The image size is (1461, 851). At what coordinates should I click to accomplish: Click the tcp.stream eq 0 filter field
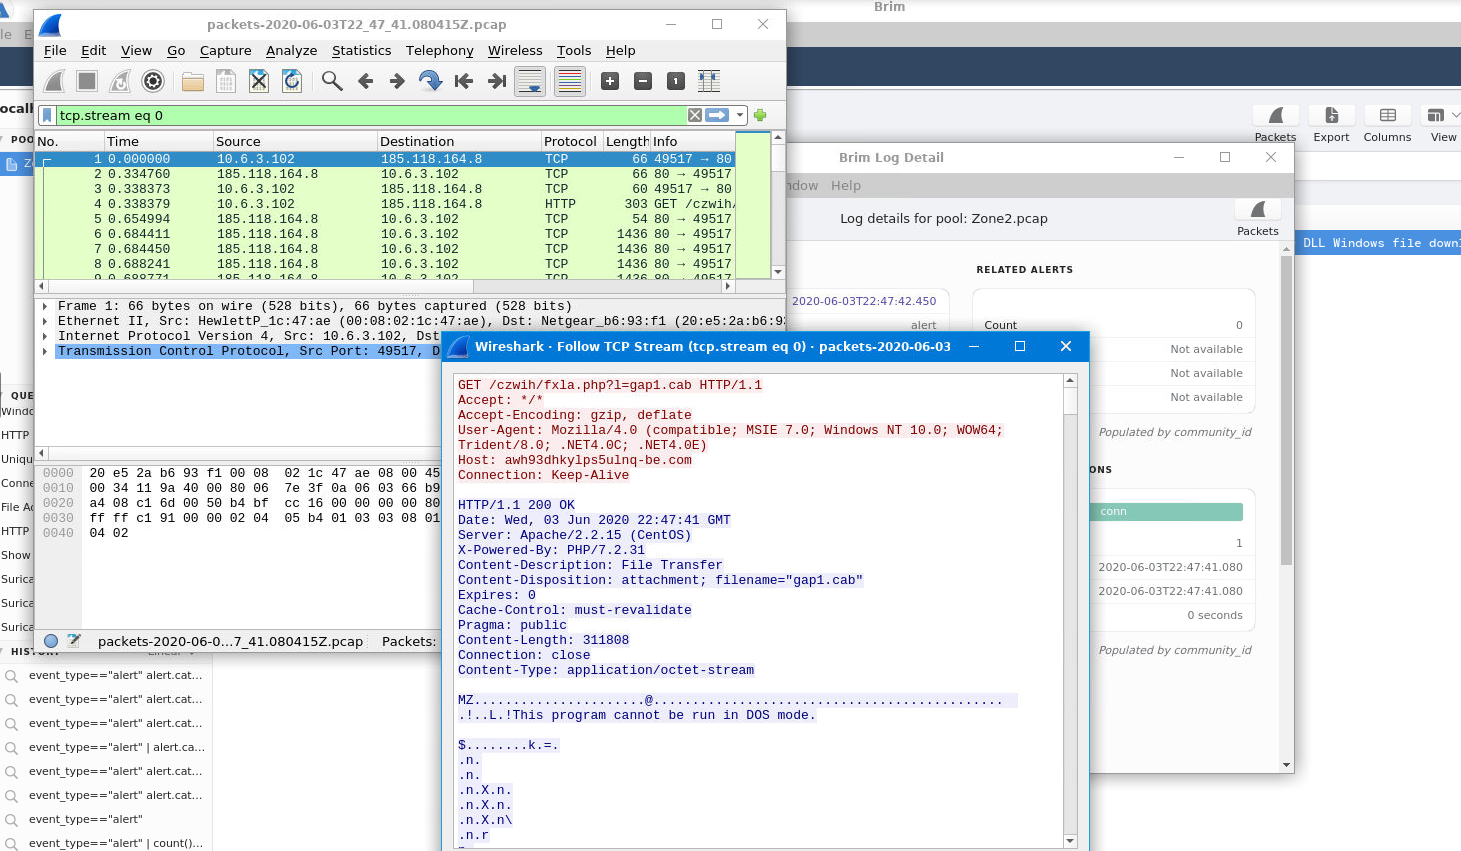370,115
